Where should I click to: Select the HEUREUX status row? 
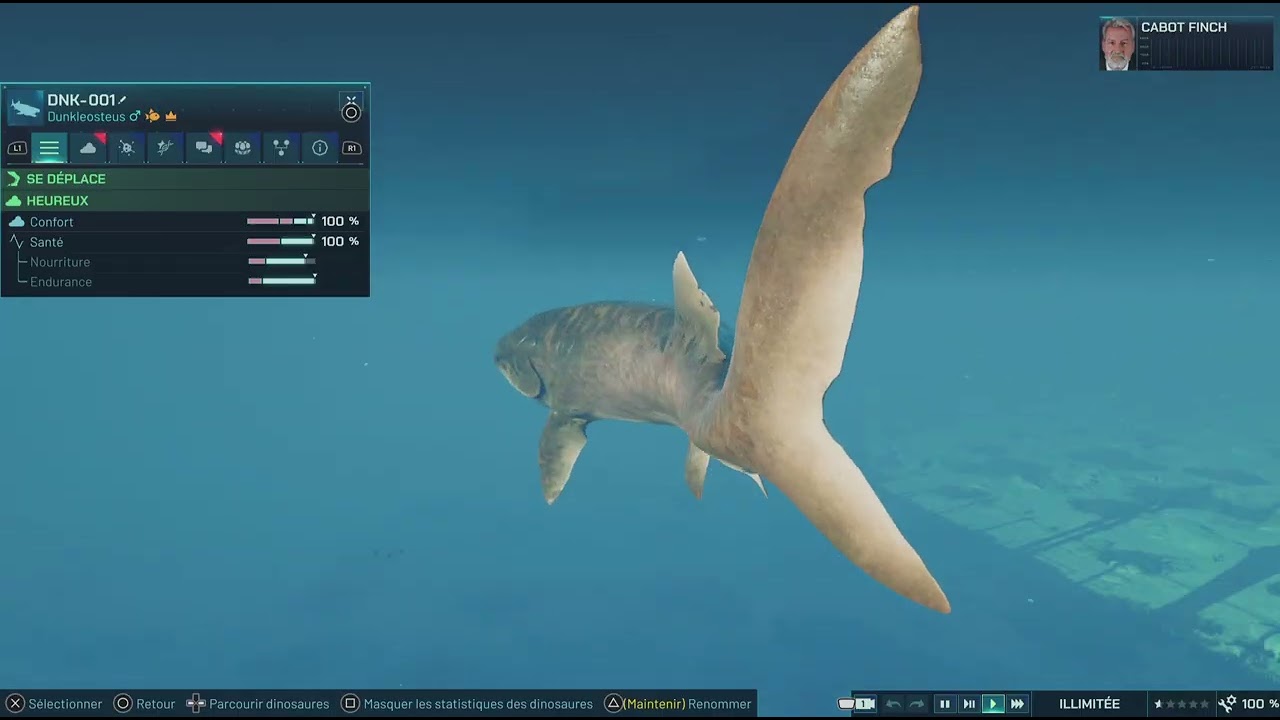point(185,200)
